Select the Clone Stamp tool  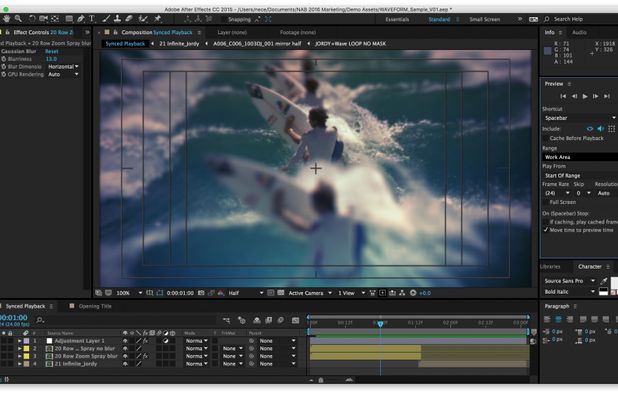(x=117, y=19)
